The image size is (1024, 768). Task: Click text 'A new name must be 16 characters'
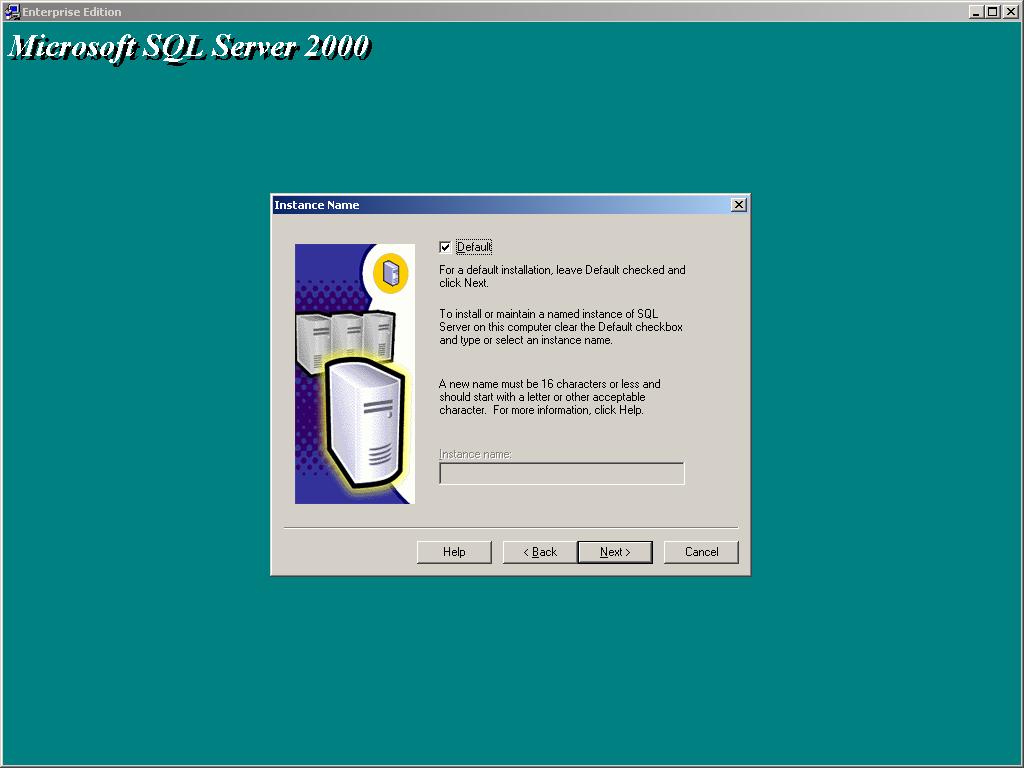coord(522,384)
